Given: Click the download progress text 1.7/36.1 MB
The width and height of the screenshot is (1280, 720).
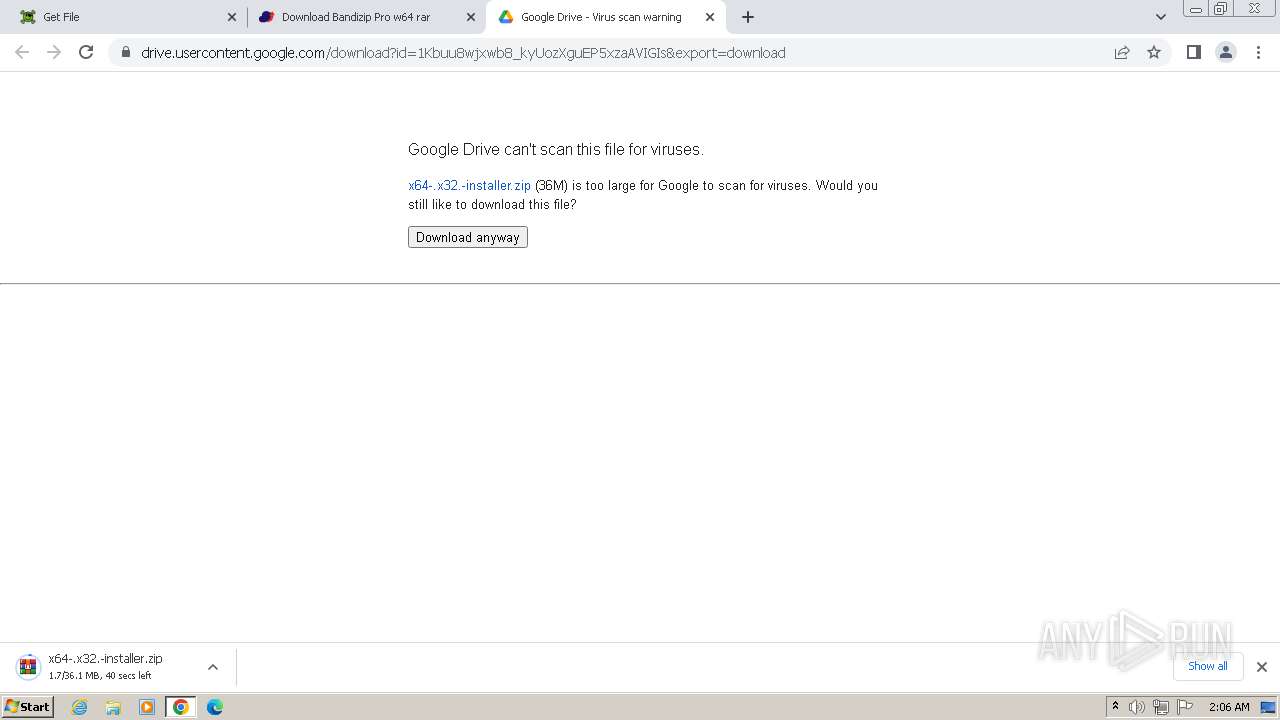Looking at the screenshot, I should pos(100,676).
